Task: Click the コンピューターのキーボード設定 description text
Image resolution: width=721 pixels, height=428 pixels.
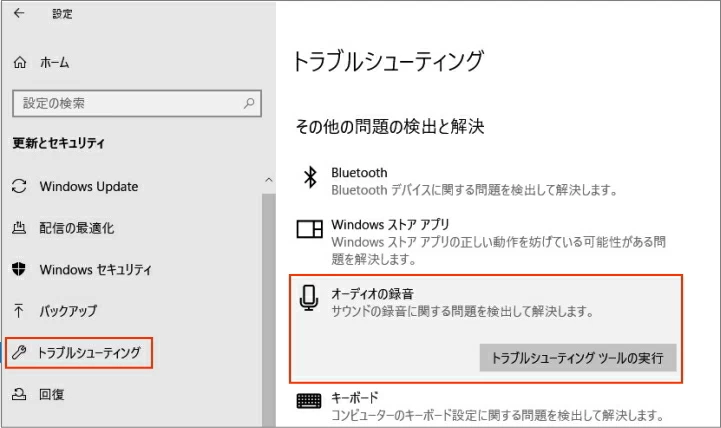Action: [x=497, y=416]
